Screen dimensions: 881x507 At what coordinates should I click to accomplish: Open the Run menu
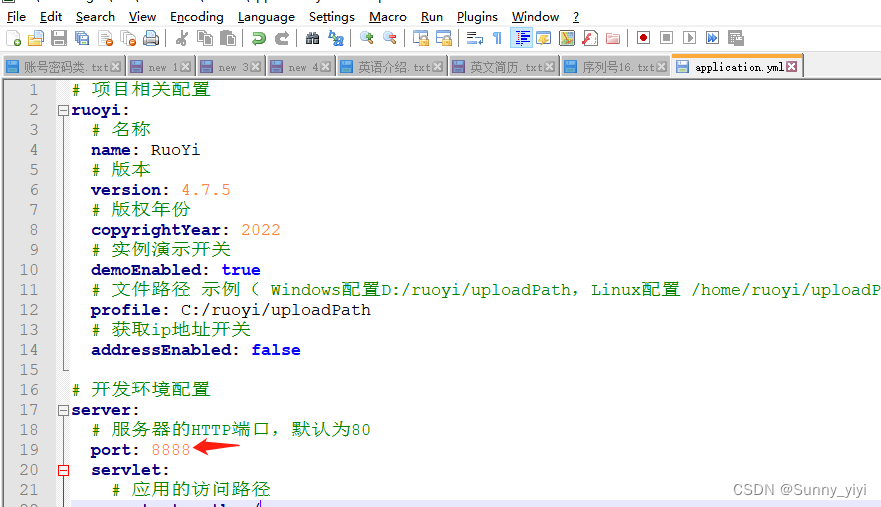(432, 17)
